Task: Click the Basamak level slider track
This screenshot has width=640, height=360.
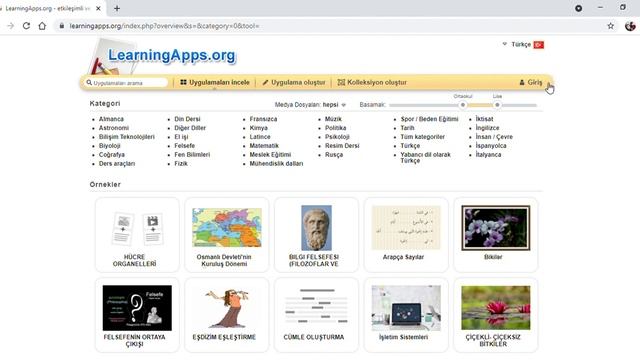Action: pyautogui.click(x=463, y=105)
